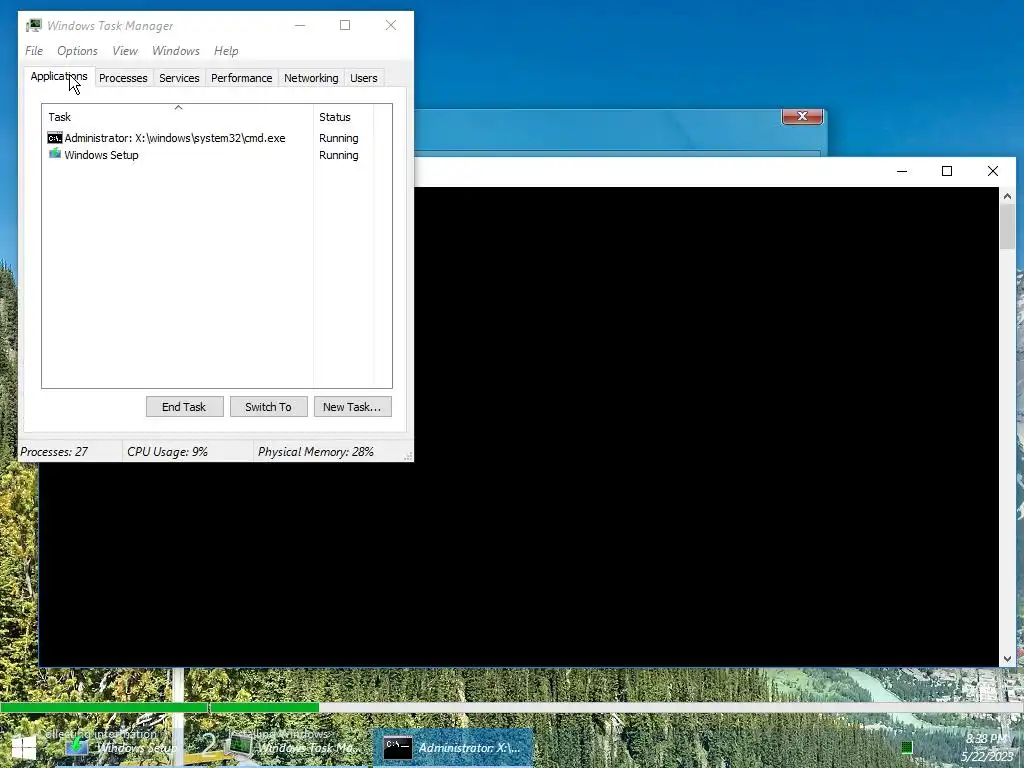Click the taskbar clock showing the time and date

pyautogui.click(x=987, y=748)
